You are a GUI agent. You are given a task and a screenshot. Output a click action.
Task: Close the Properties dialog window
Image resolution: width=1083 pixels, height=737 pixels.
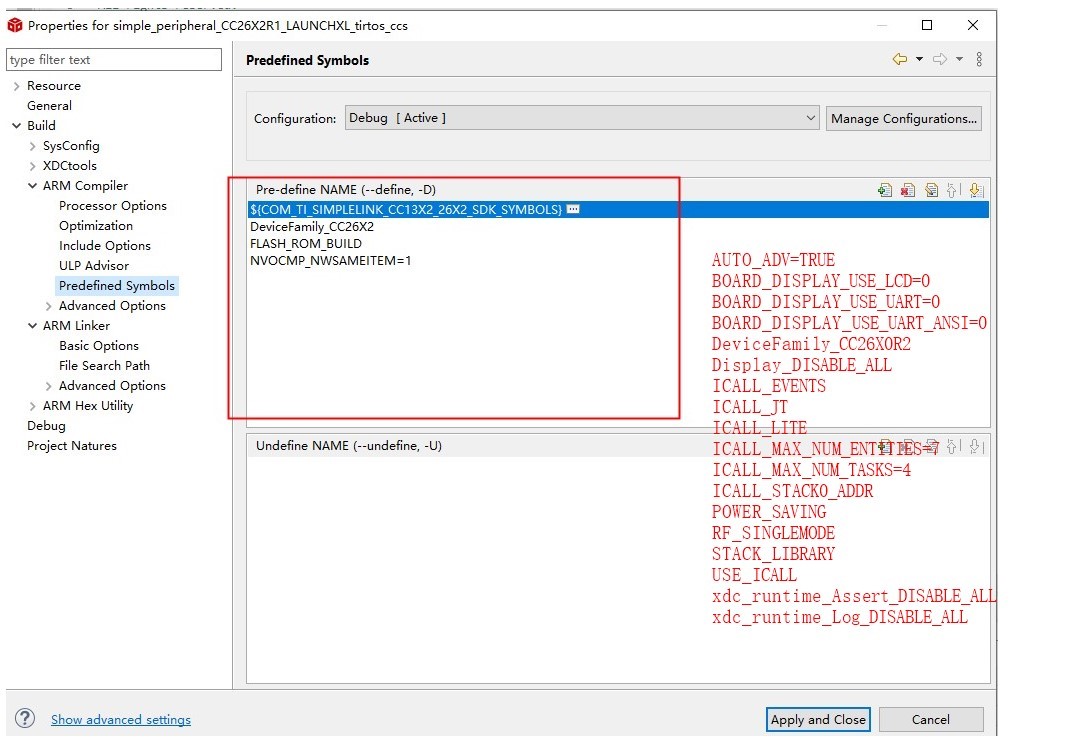(x=972, y=26)
